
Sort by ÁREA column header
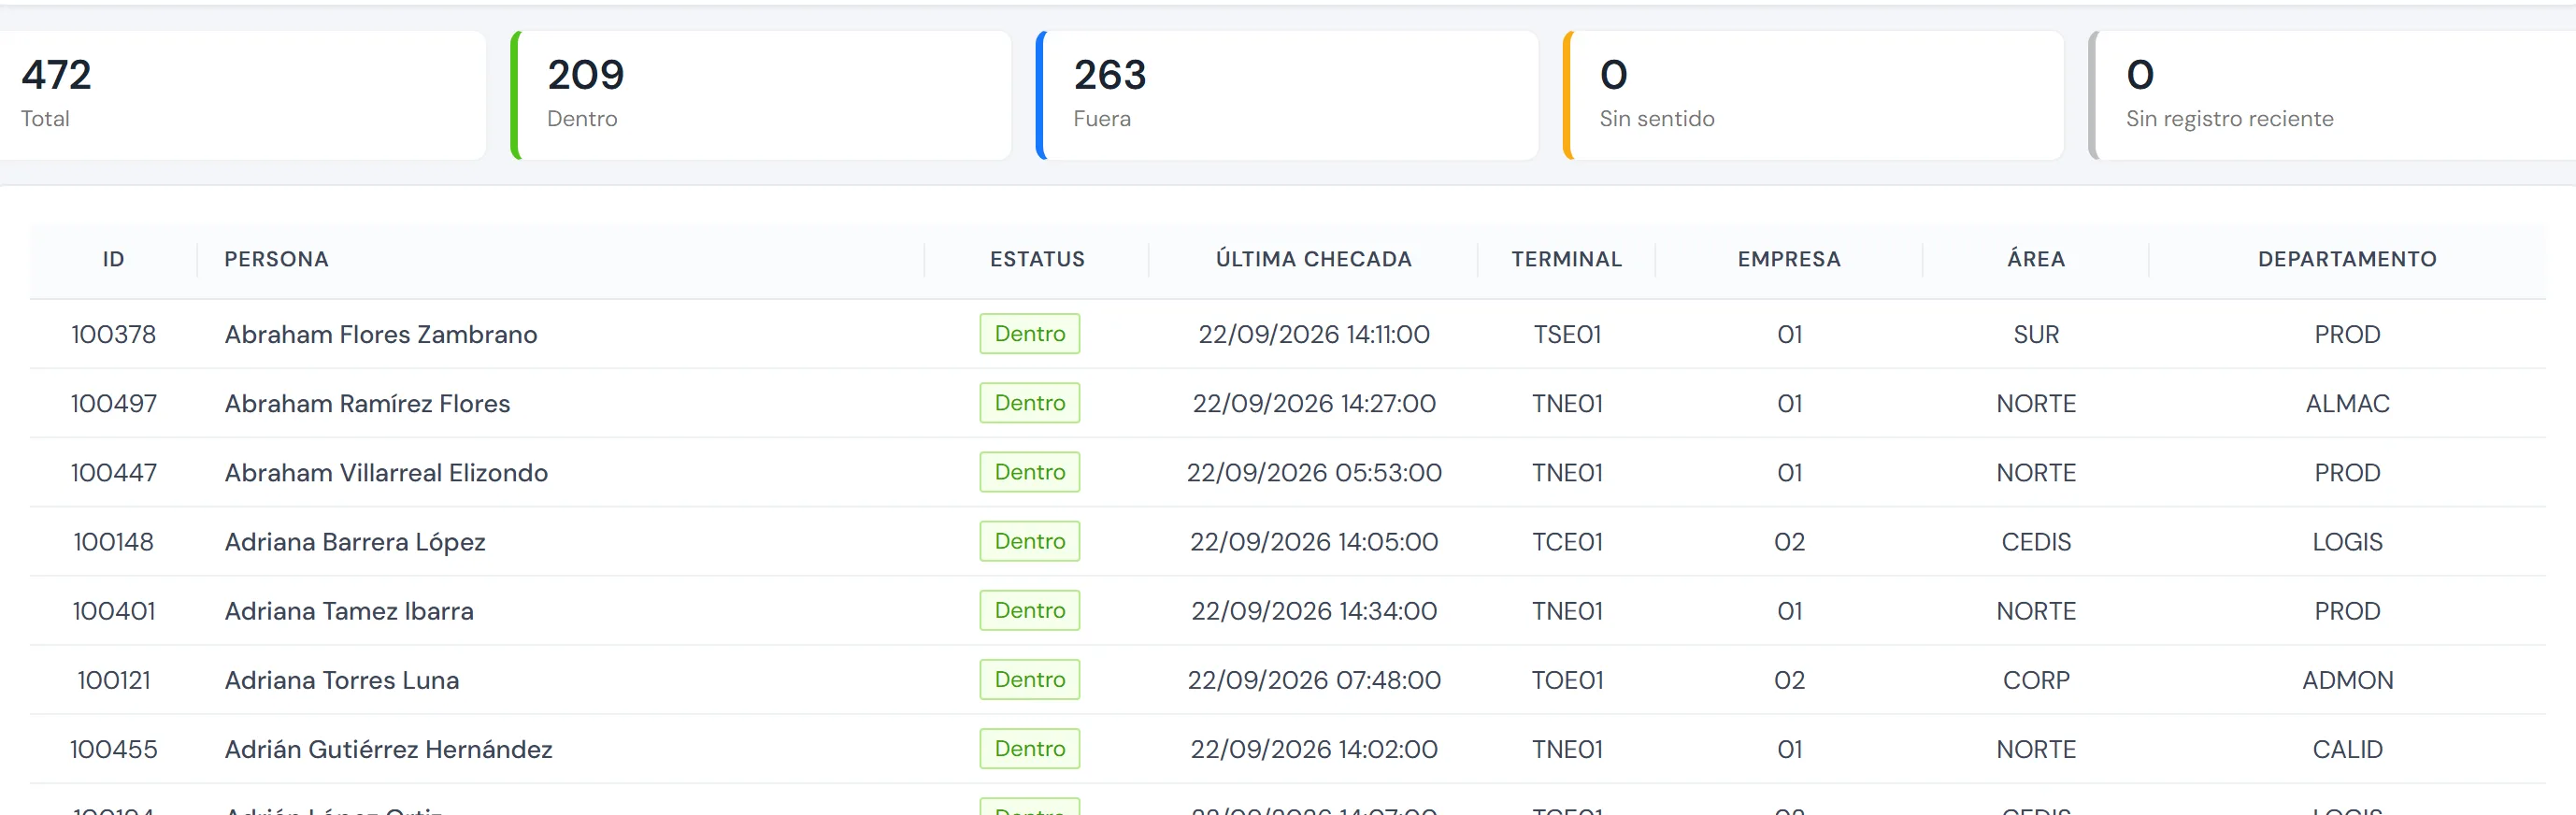tap(2036, 259)
